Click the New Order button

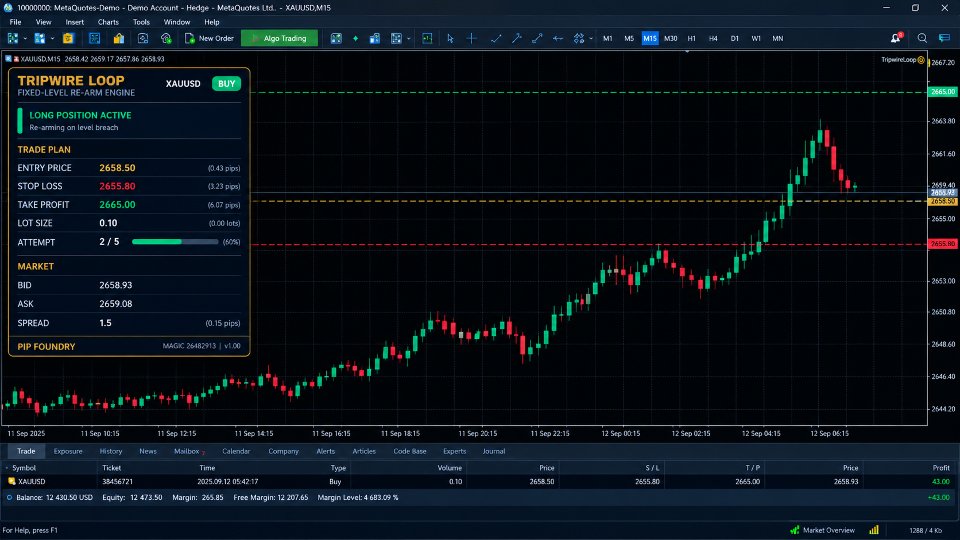tap(209, 38)
